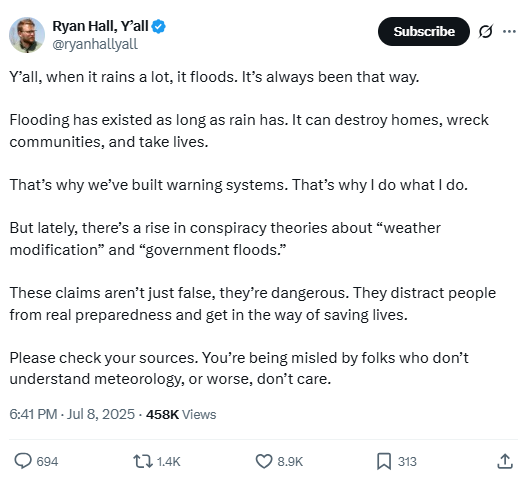Click the 1.4K reposts count
Screen dimensions: 524x481
168,462
